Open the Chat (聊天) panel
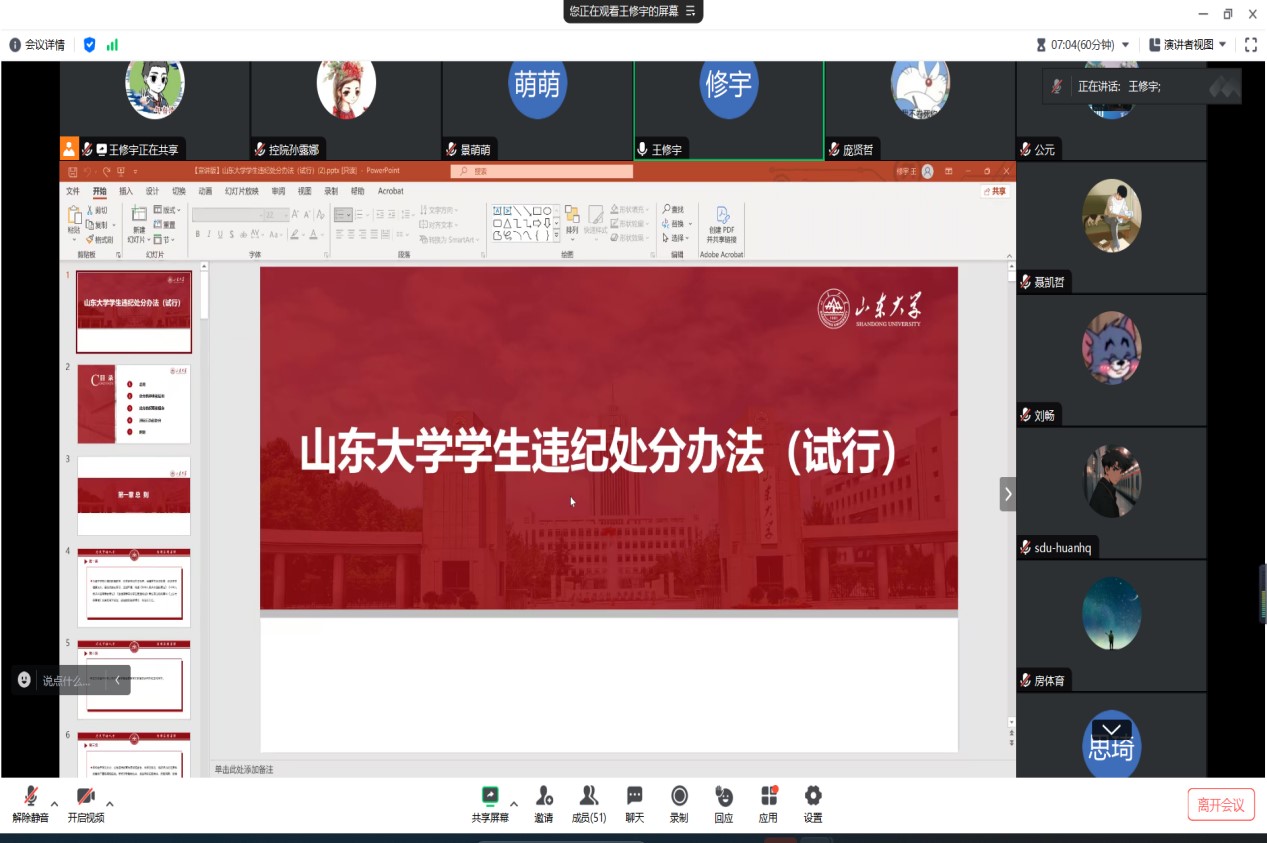The height and width of the screenshot is (843, 1267). (634, 797)
